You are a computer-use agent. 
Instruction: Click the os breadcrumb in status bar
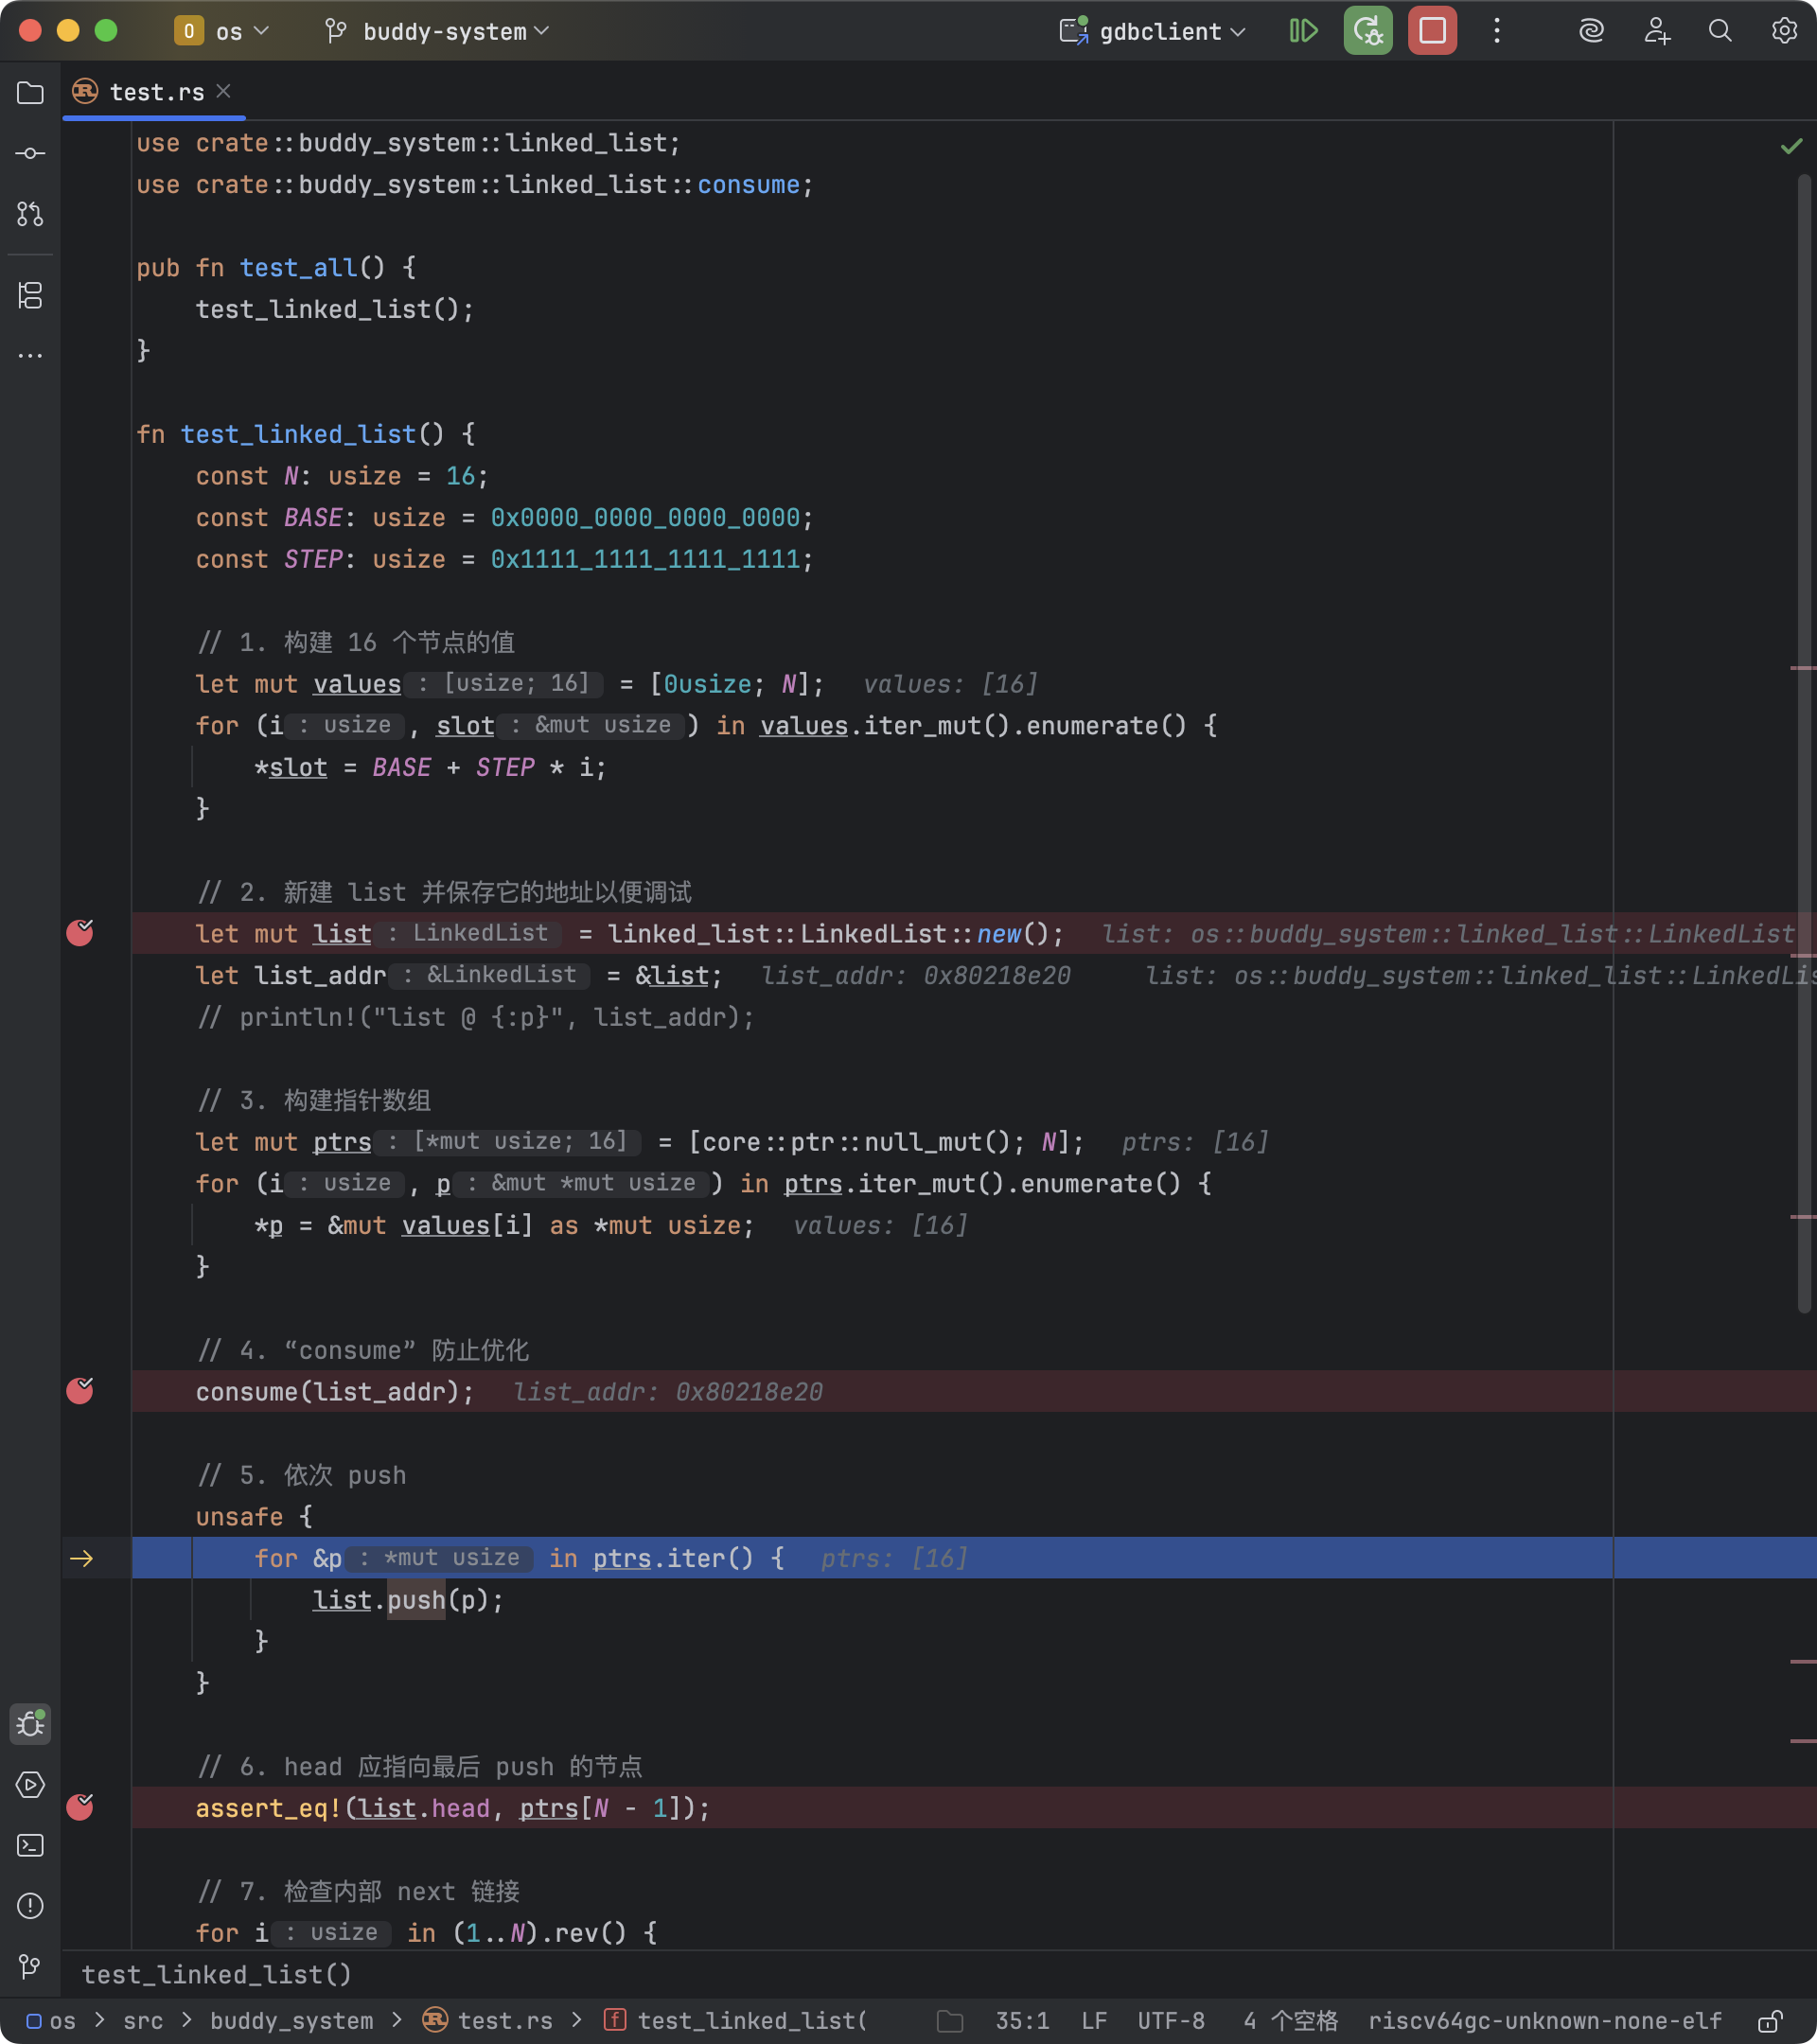tap(52, 2021)
